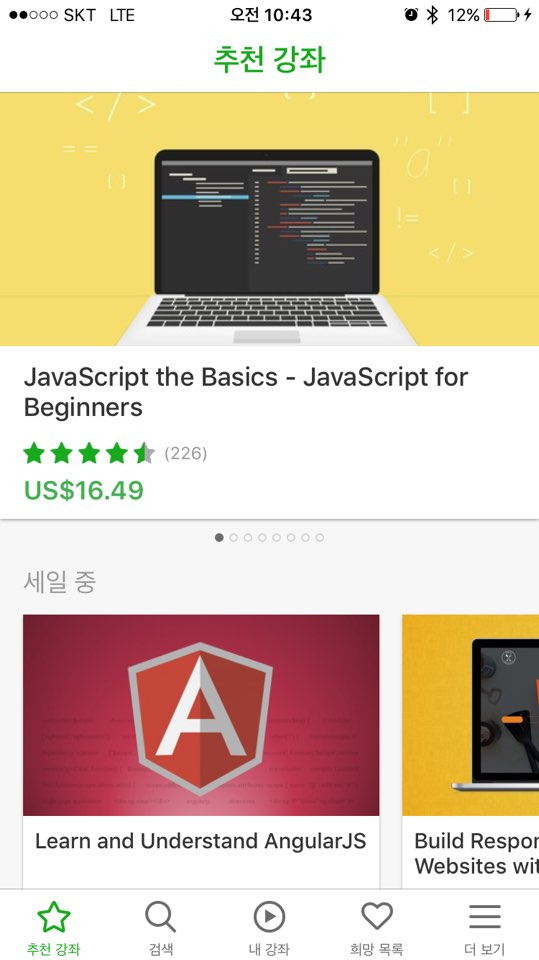
Task: Tap the US$16.49 price label
Action: (x=84, y=490)
